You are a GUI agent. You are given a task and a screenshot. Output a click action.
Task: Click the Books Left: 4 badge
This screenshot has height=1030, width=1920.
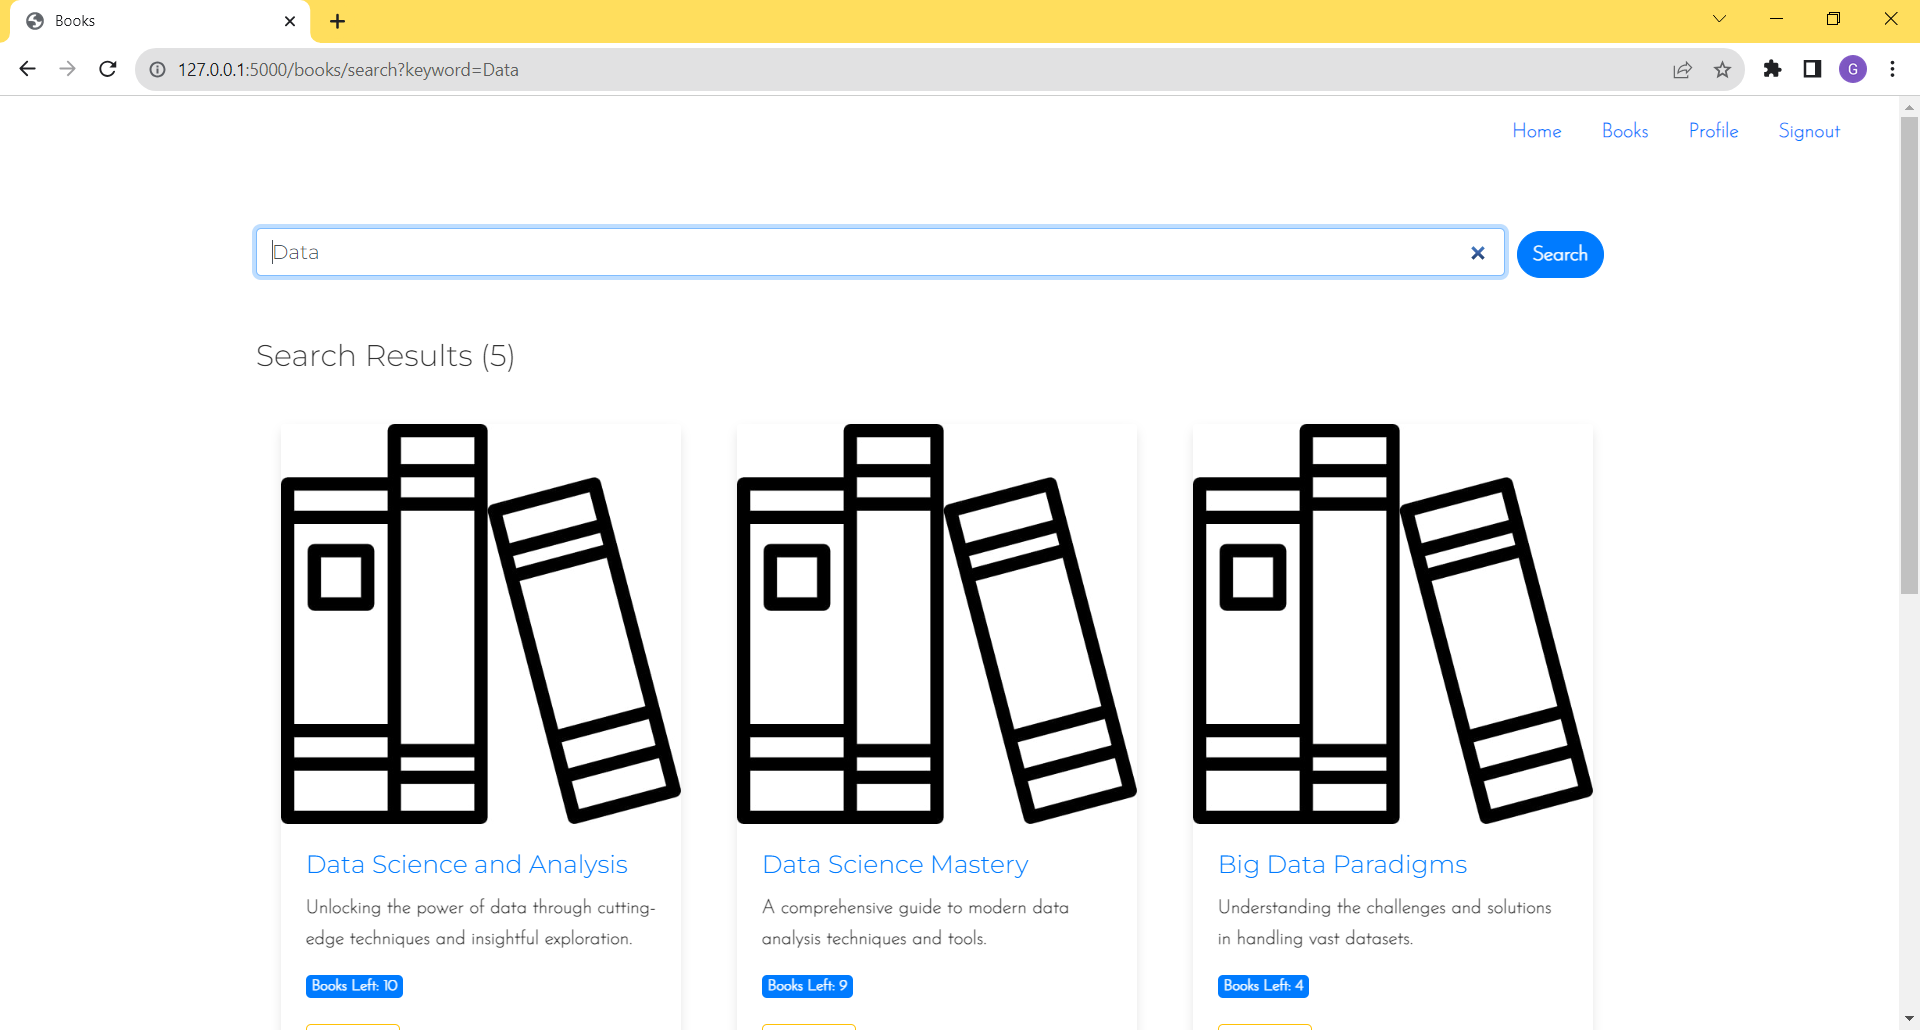(x=1263, y=986)
